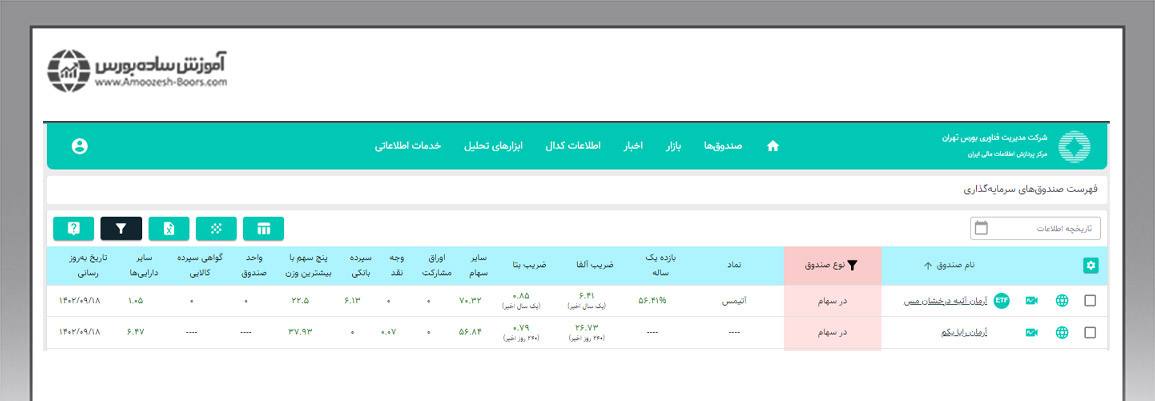The height and width of the screenshot is (401, 1155).
Task: Click the تاریخچه اطلاعات date input field
Action: coord(1035,229)
